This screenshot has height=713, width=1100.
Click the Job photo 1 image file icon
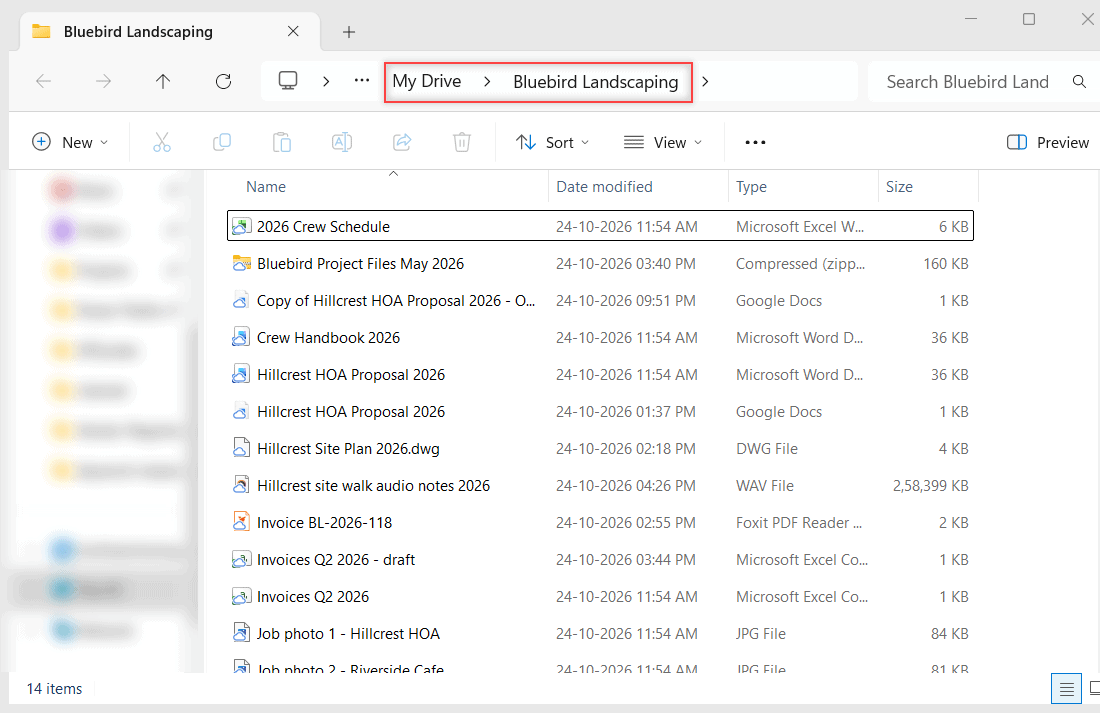pyautogui.click(x=241, y=633)
